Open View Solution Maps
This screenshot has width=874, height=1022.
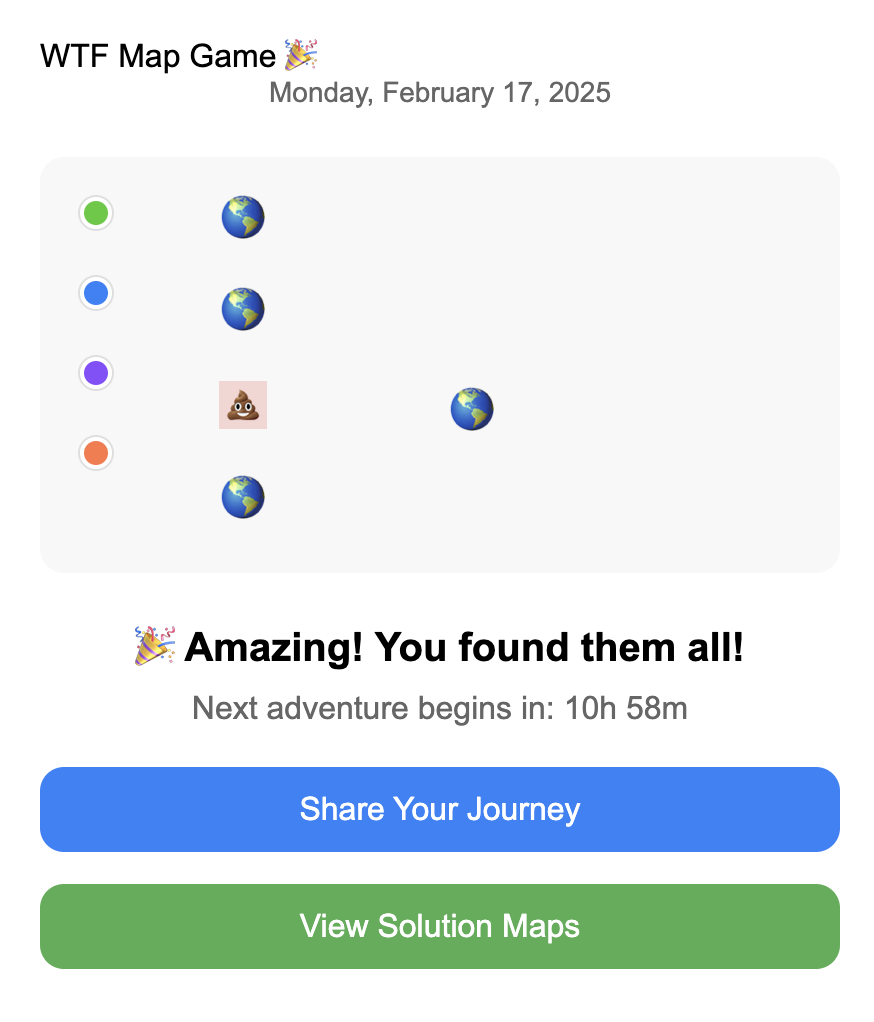tap(439, 926)
